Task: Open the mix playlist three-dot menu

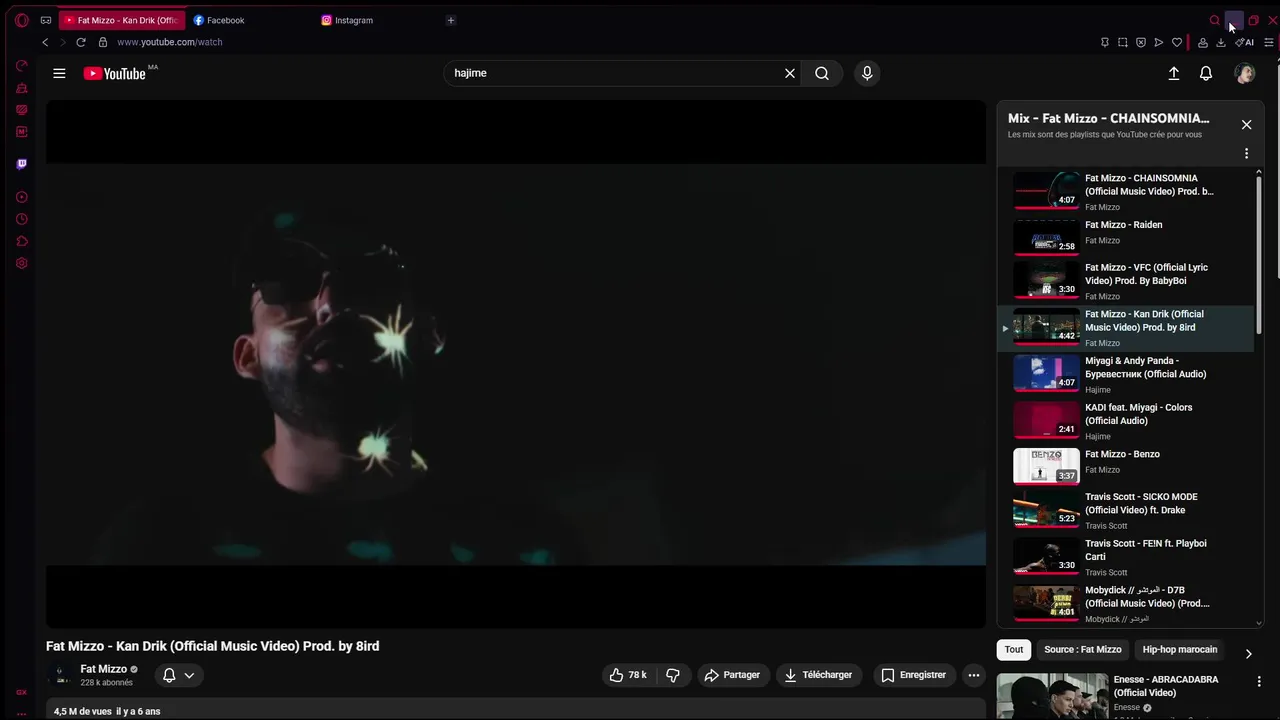Action: pyautogui.click(x=1246, y=153)
